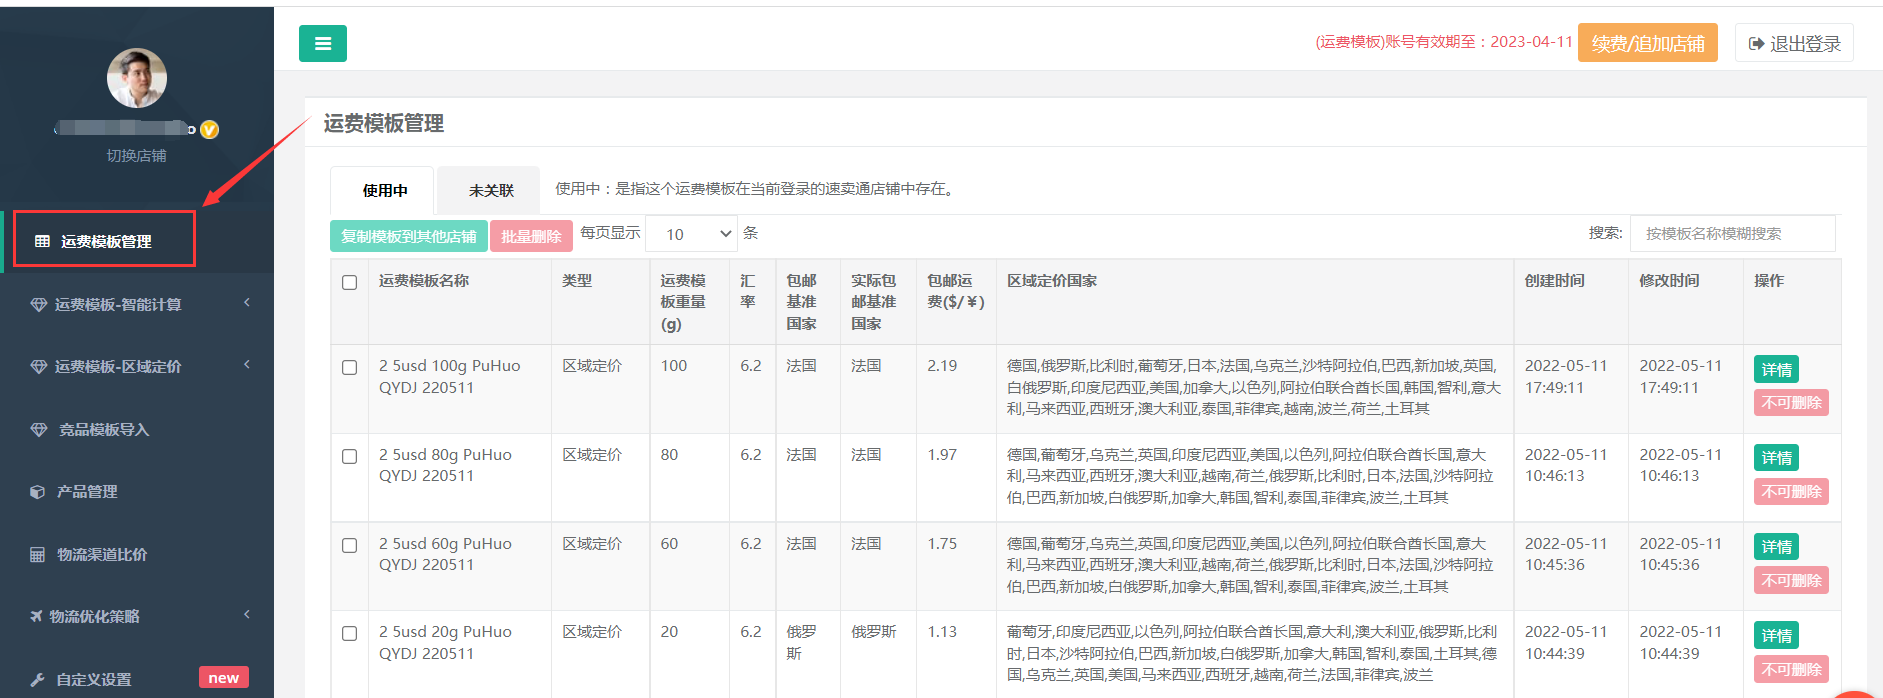Click the red new badge on 自定义设置
The height and width of the screenshot is (698, 1883).
pyautogui.click(x=224, y=678)
